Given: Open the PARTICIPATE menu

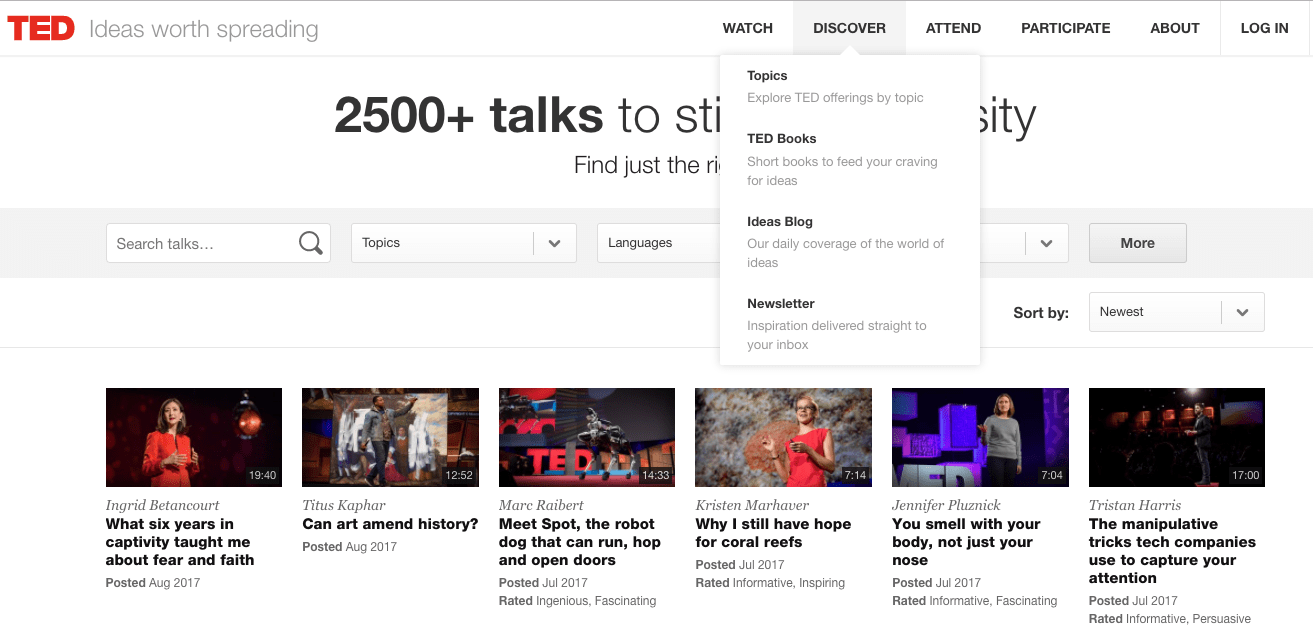Looking at the screenshot, I should [x=1065, y=28].
